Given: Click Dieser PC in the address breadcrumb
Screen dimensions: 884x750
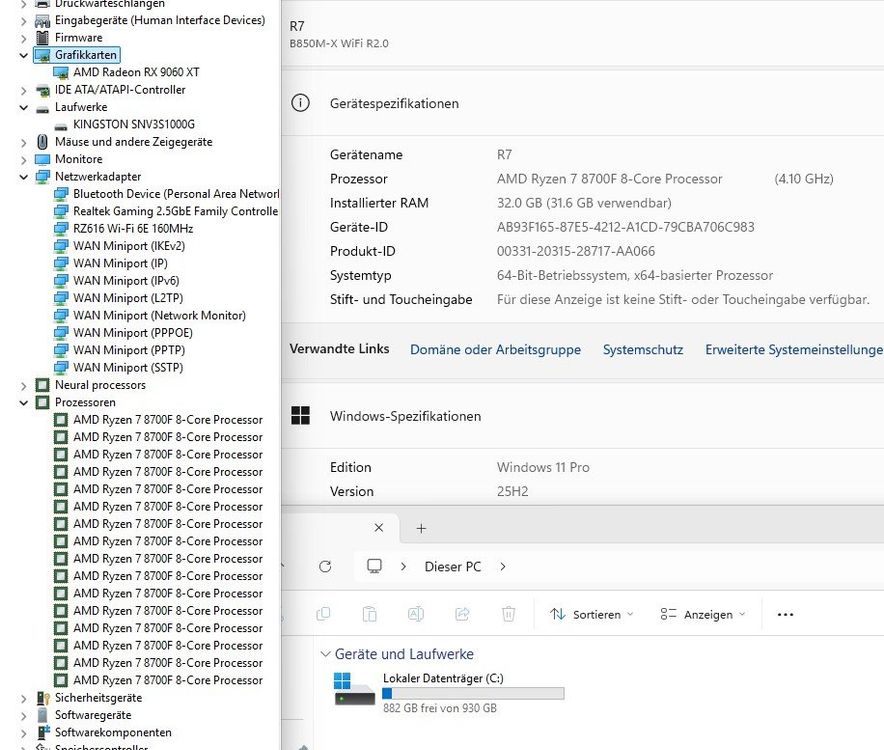Looking at the screenshot, I should (x=452, y=566).
